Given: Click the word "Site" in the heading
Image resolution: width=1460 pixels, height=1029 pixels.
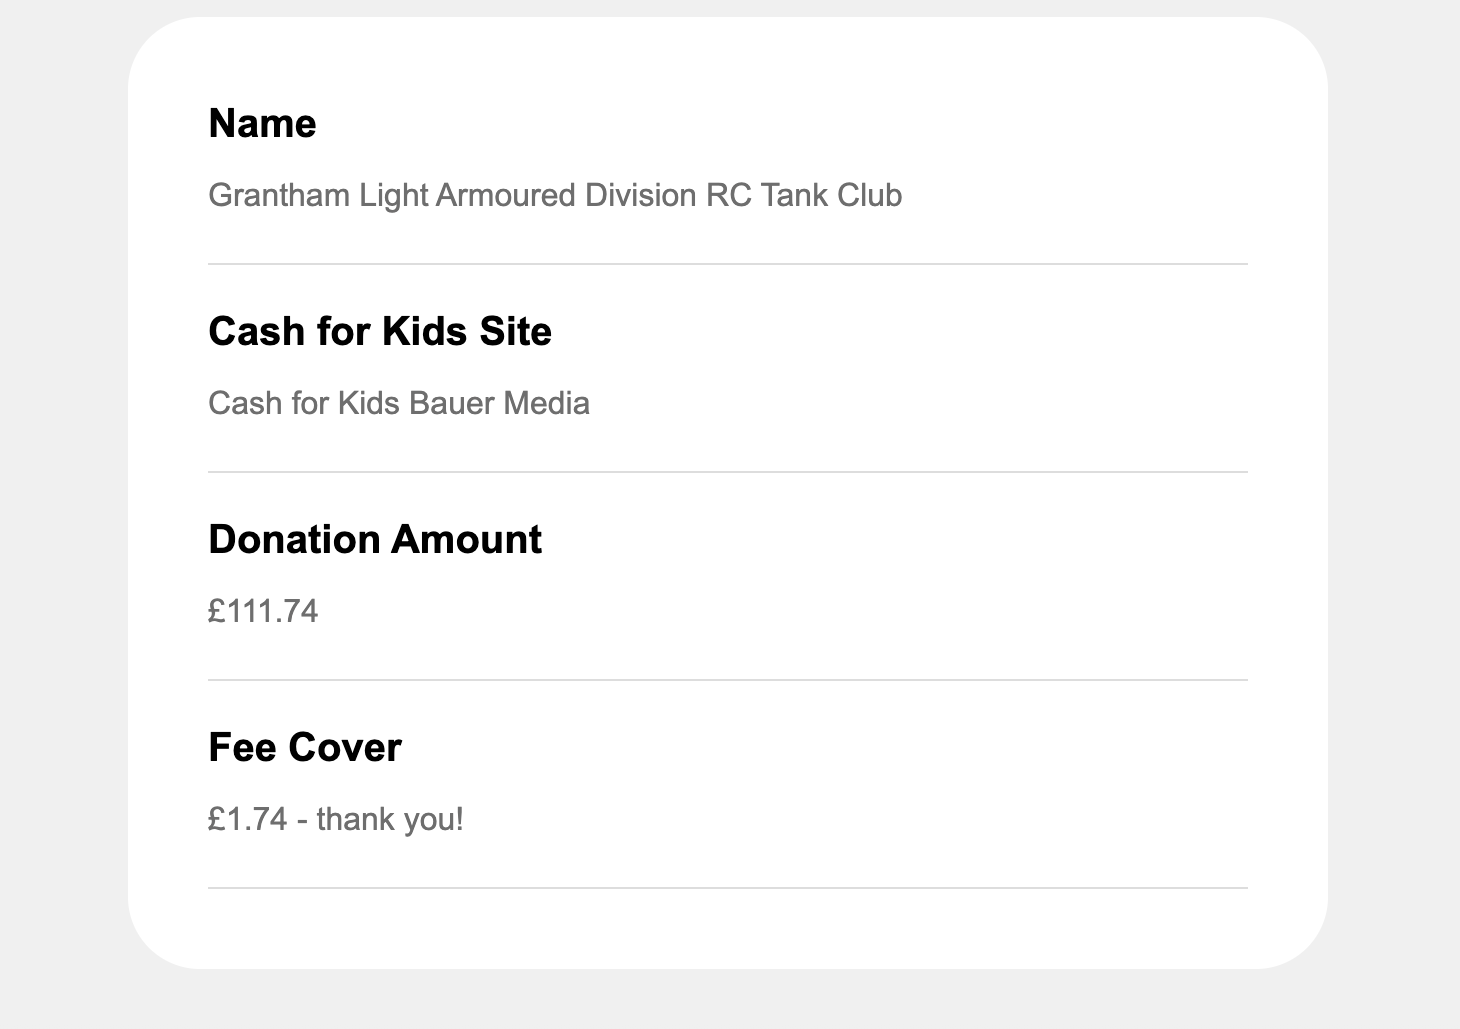Looking at the screenshot, I should 515,332.
